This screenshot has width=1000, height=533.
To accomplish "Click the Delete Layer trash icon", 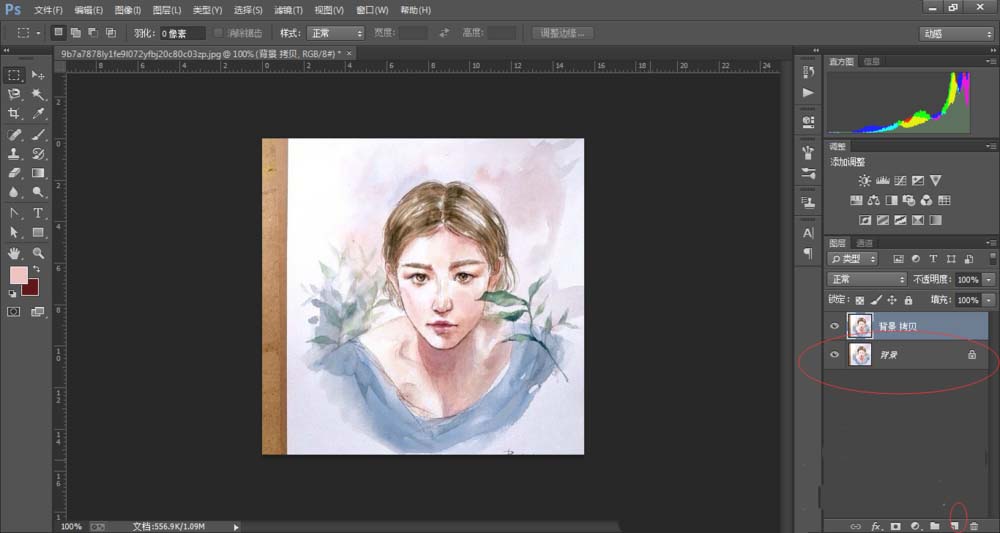I will 974,525.
